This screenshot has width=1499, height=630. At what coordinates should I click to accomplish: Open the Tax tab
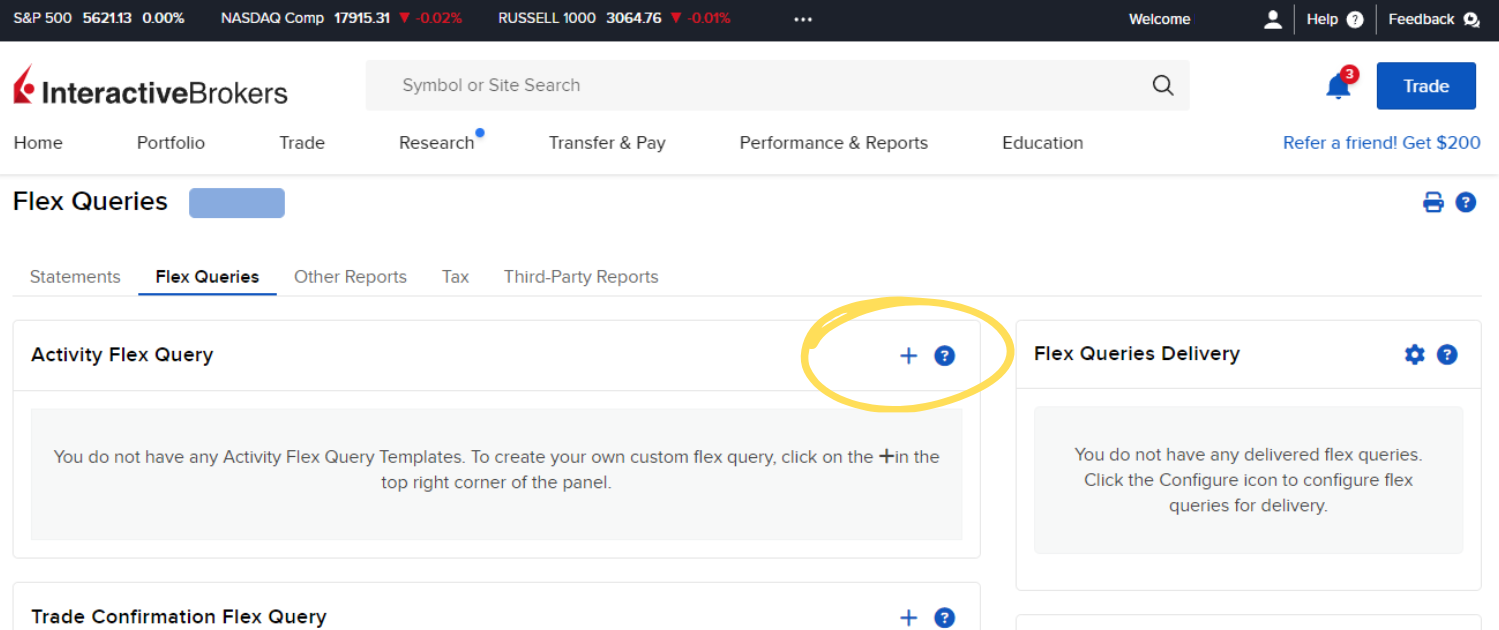click(455, 277)
